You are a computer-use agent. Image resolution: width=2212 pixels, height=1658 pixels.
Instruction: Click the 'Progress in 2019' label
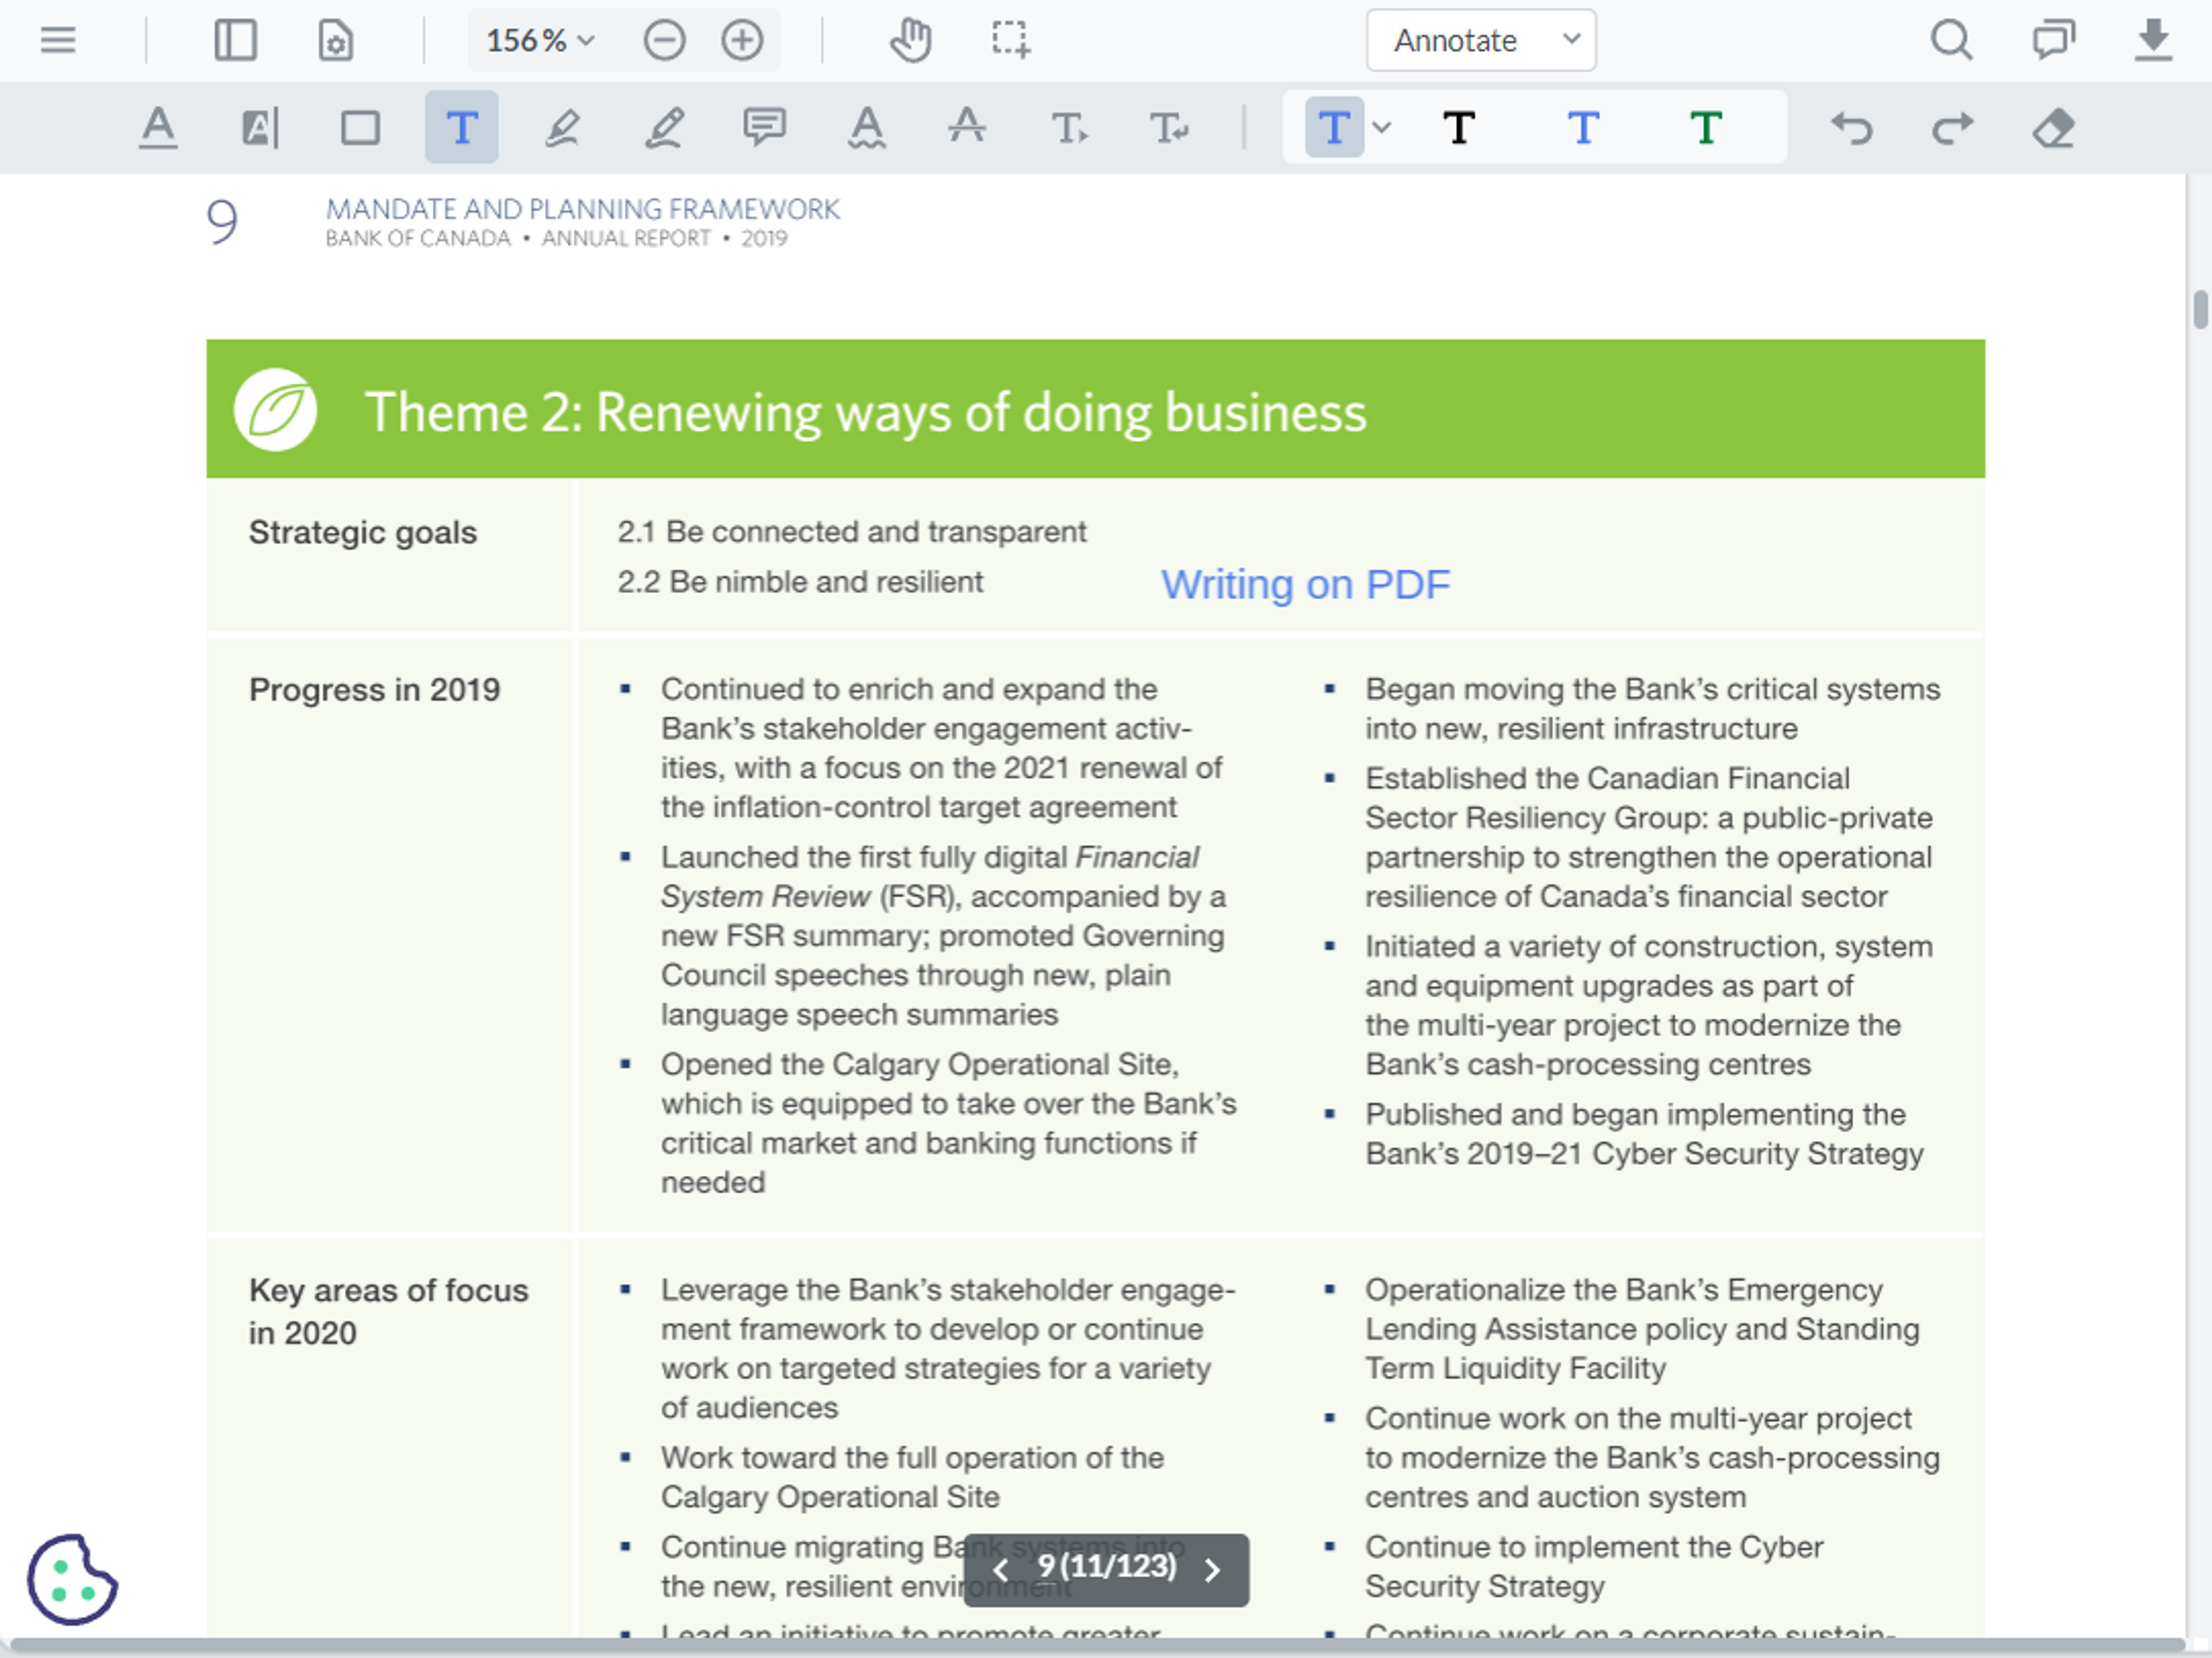tap(375, 689)
